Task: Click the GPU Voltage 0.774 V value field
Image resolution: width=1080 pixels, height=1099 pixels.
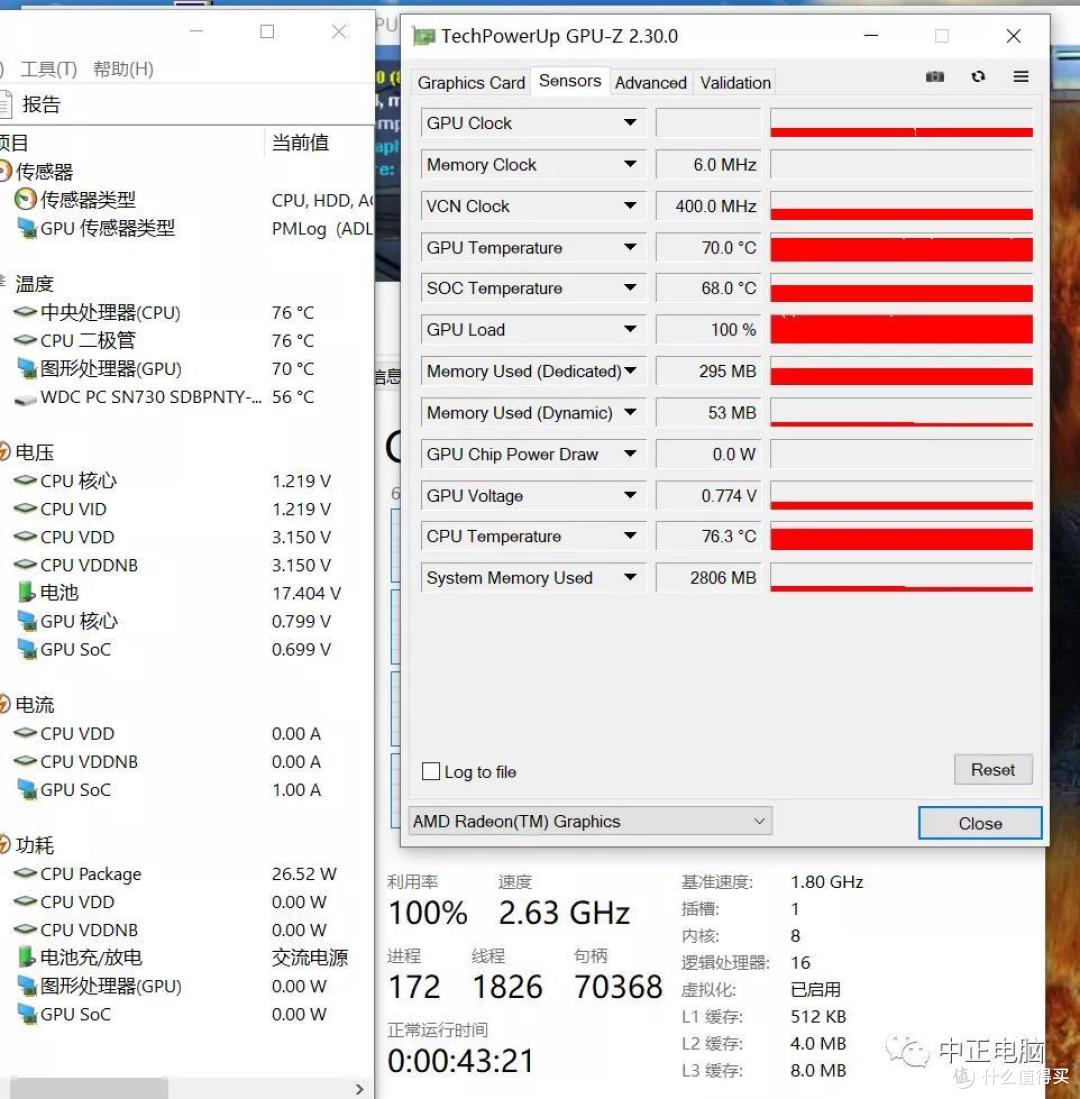Action: click(x=709, y=496)
